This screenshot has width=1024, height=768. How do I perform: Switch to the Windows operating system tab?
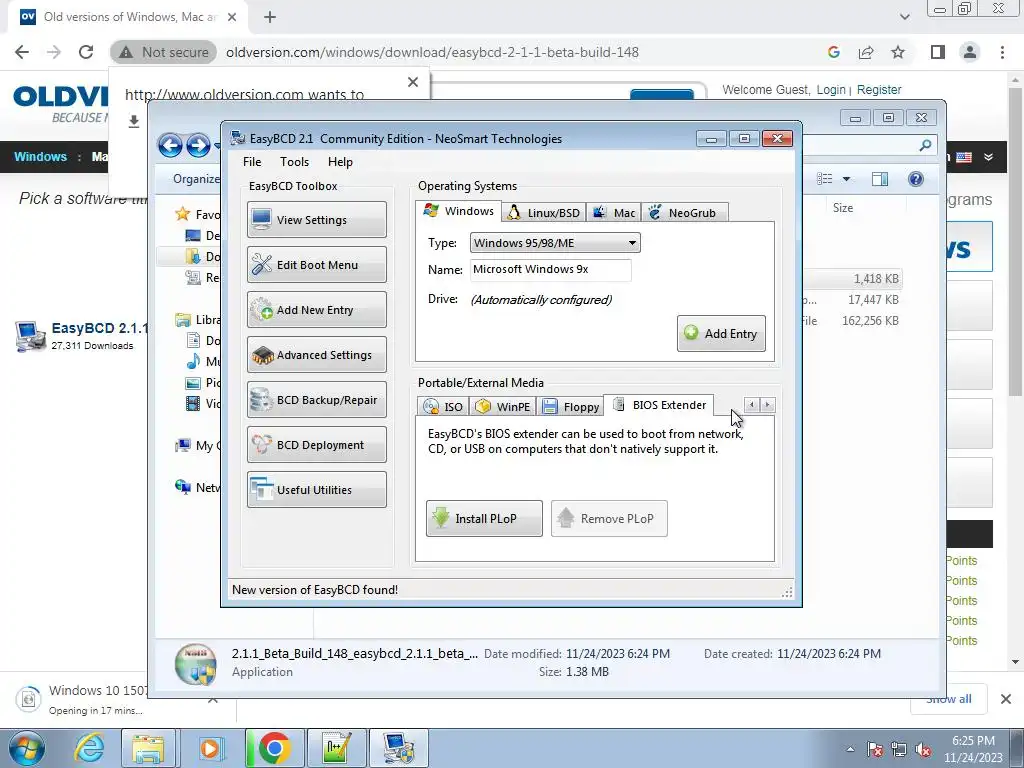pos(458,211)
